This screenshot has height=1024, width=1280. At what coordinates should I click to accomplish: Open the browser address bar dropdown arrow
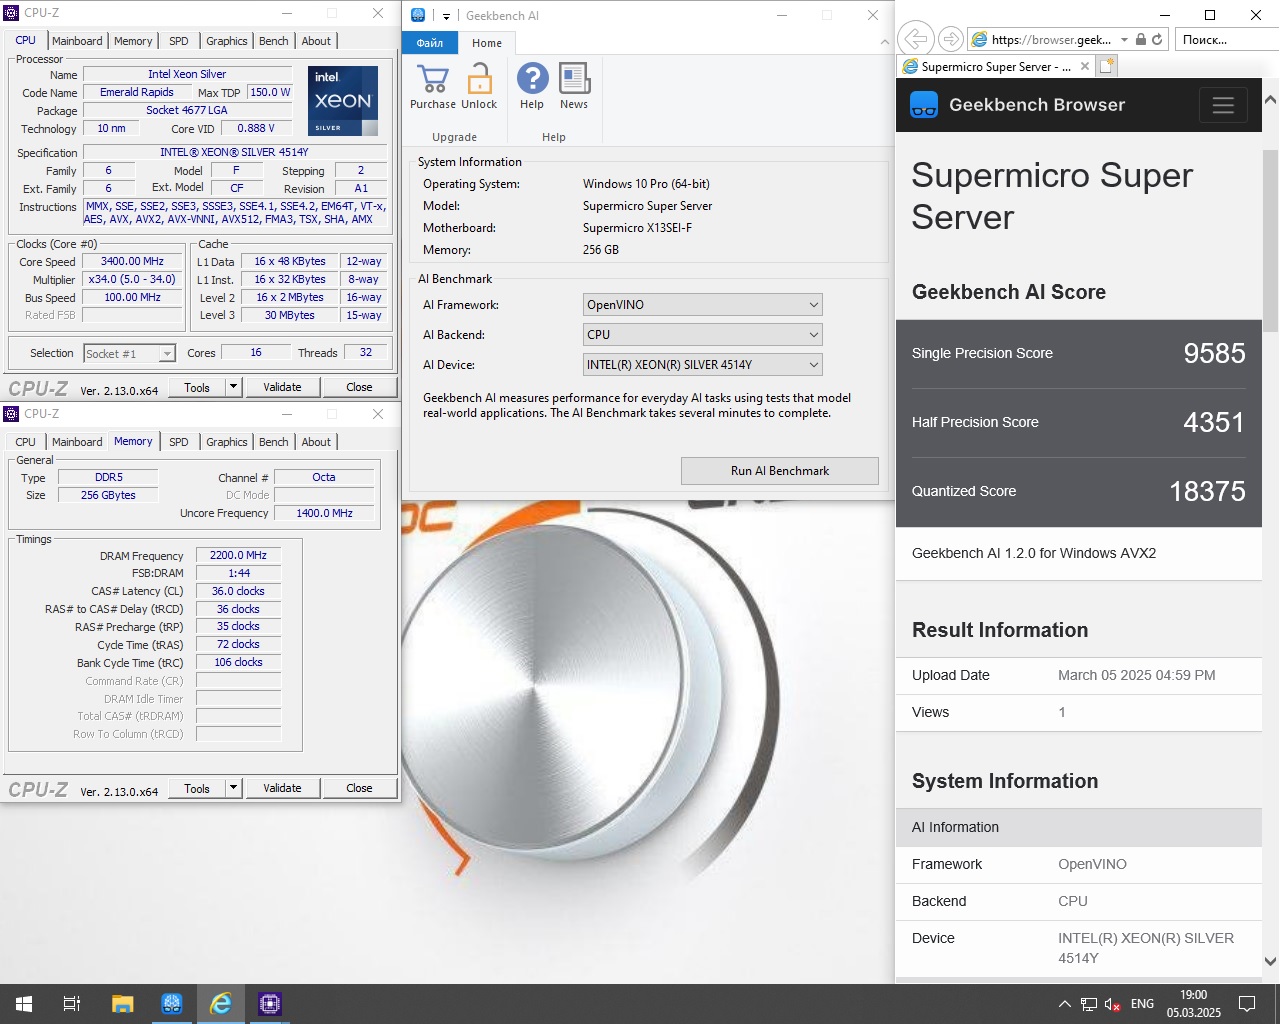point(1124,39)
